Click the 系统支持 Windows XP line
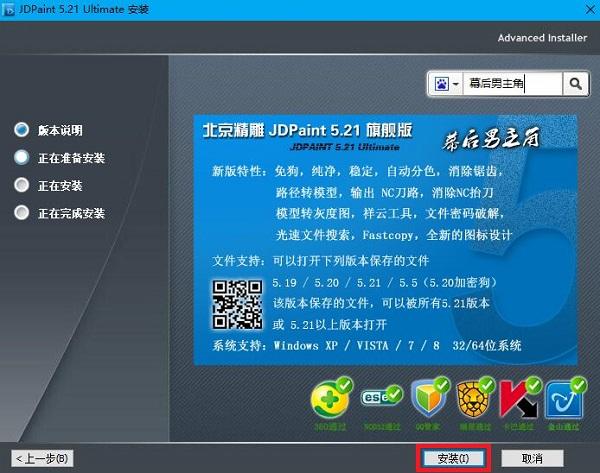This screenshot has height=473, width=600. (x=367, y=346)
